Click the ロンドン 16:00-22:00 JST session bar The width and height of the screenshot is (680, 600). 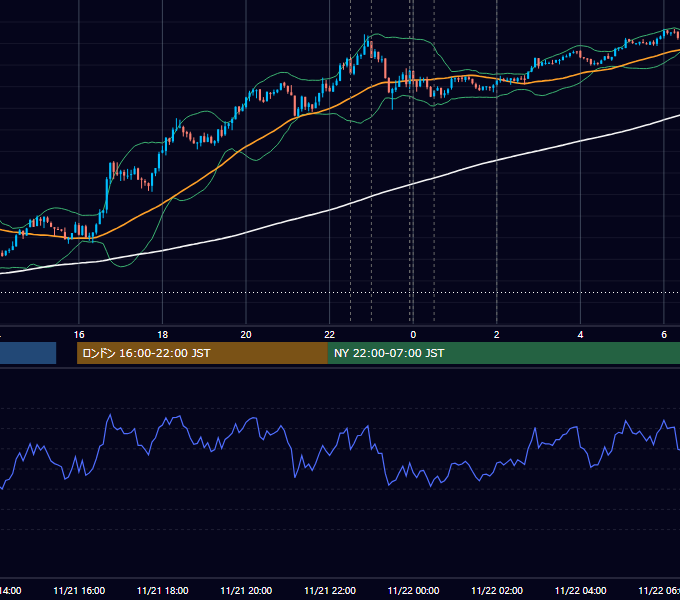pyautogui.click(x=202, y=353)
